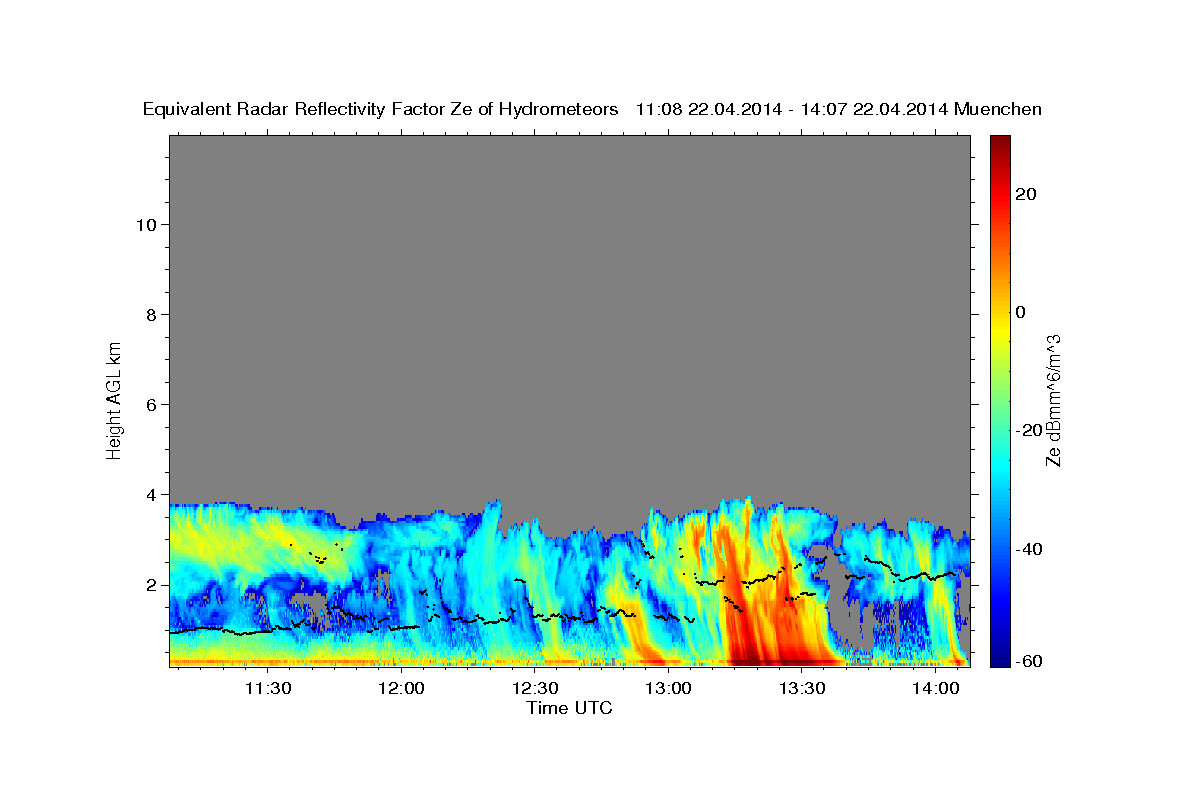Click the '13:00' time tick label
This screenshot has height=800, width=1200.
pos(669,688)
